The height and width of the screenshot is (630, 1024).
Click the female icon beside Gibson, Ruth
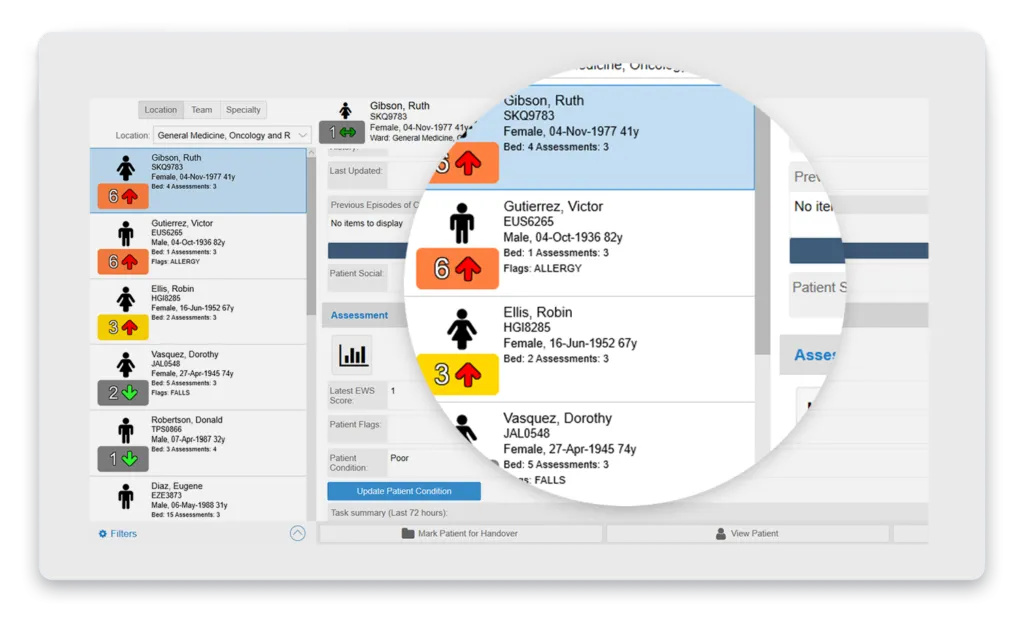125,168
